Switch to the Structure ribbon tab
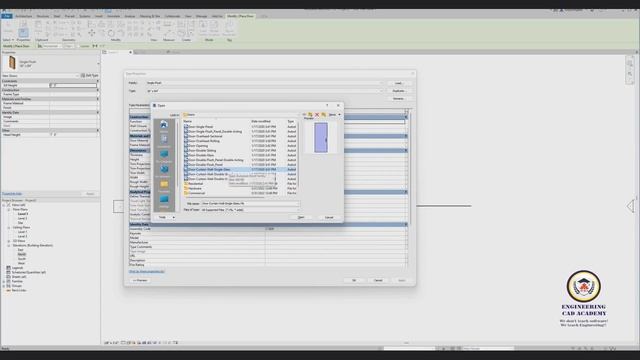 [x=43, y=16]
